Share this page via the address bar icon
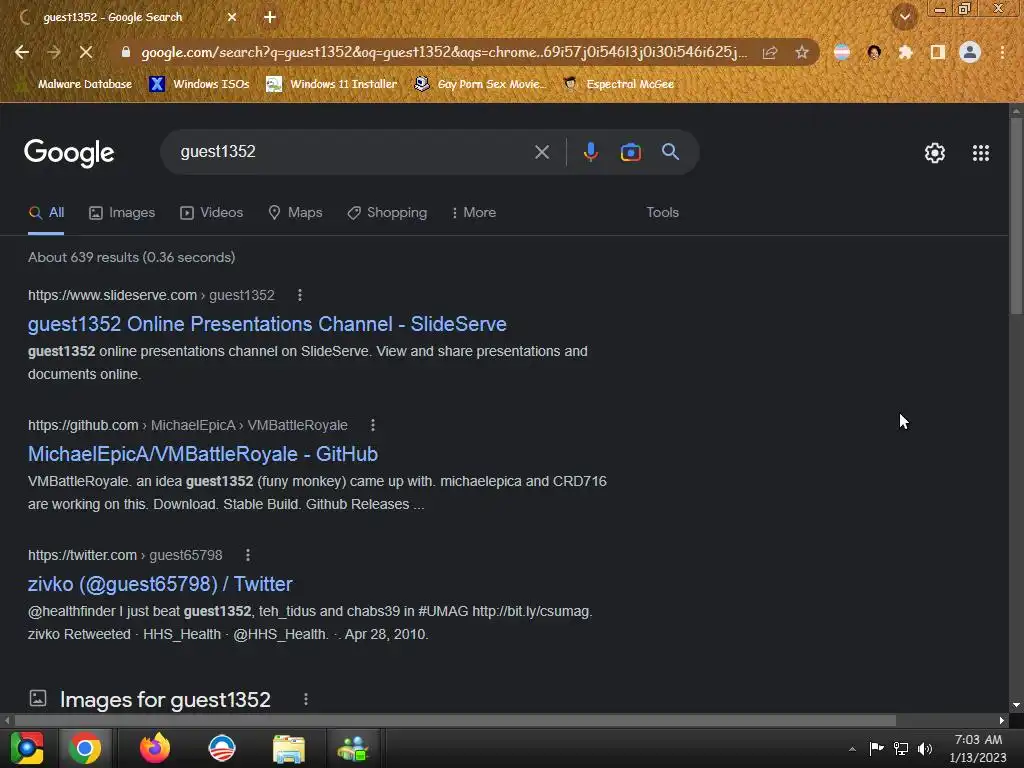The height and width of the screenshot is (768, 1024). [x=770, y=52]
